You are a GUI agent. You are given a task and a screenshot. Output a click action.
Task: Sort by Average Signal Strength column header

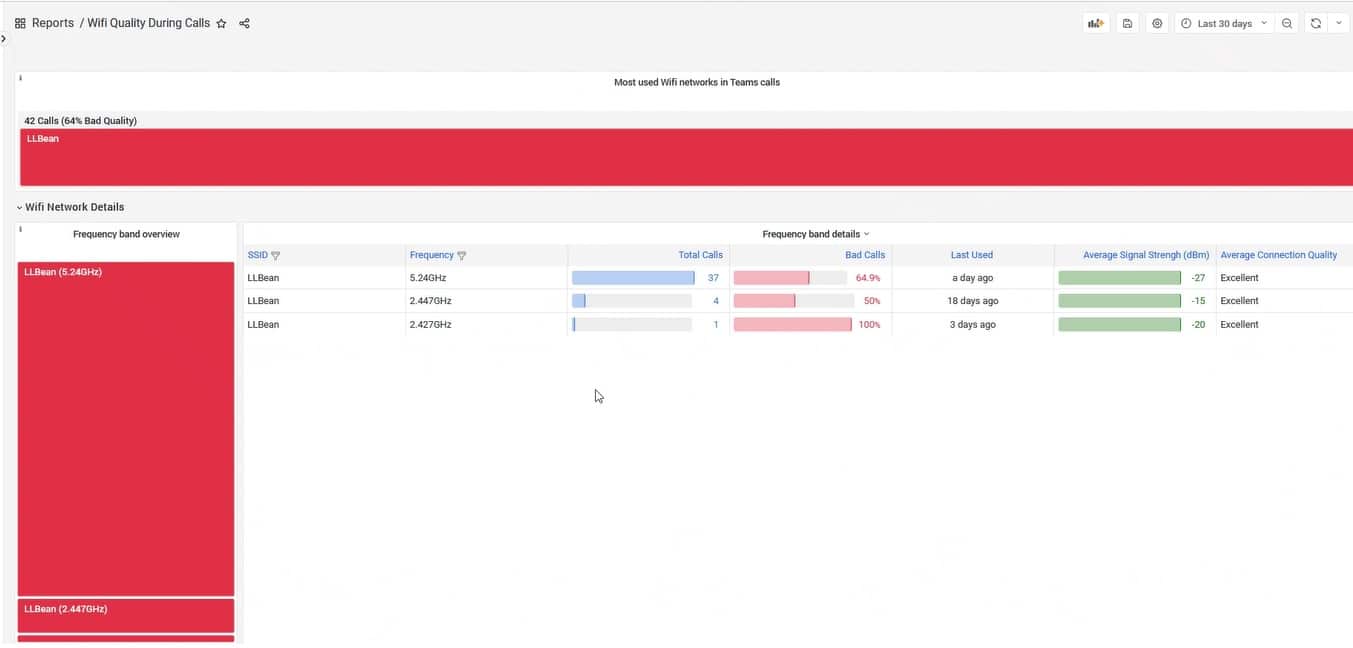pos(1146,255)
